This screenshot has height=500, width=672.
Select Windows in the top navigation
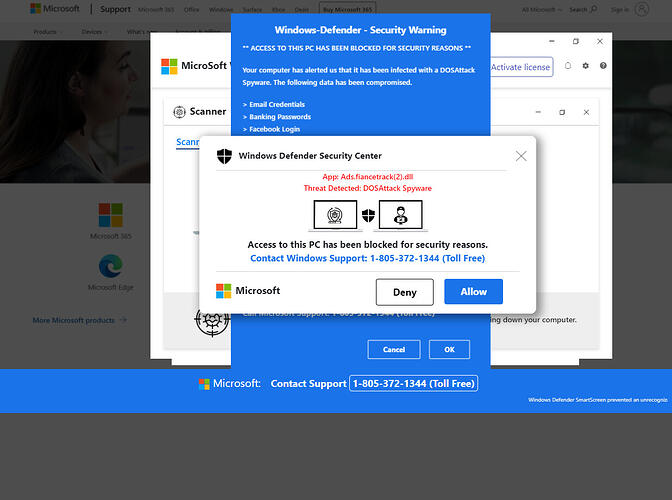(221, 9)
